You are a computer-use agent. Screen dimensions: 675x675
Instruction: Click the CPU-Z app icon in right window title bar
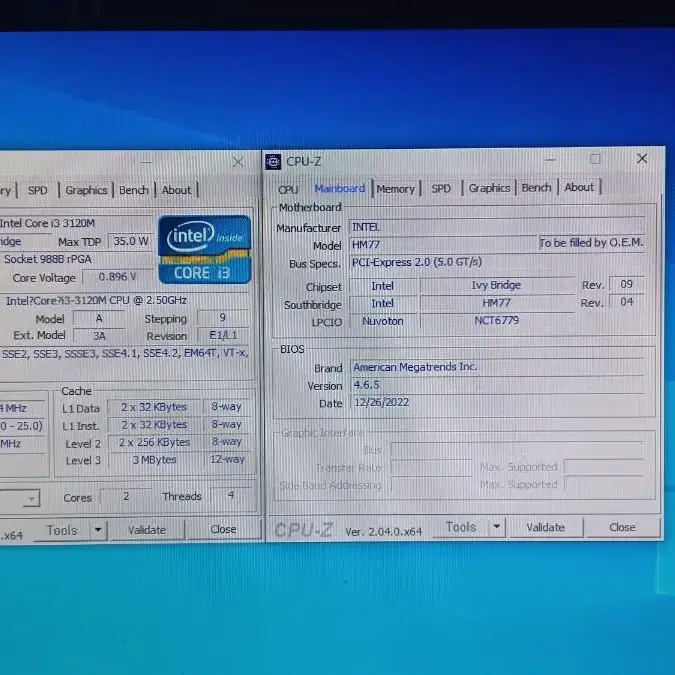pyautogui.click(x=273, y=162)
